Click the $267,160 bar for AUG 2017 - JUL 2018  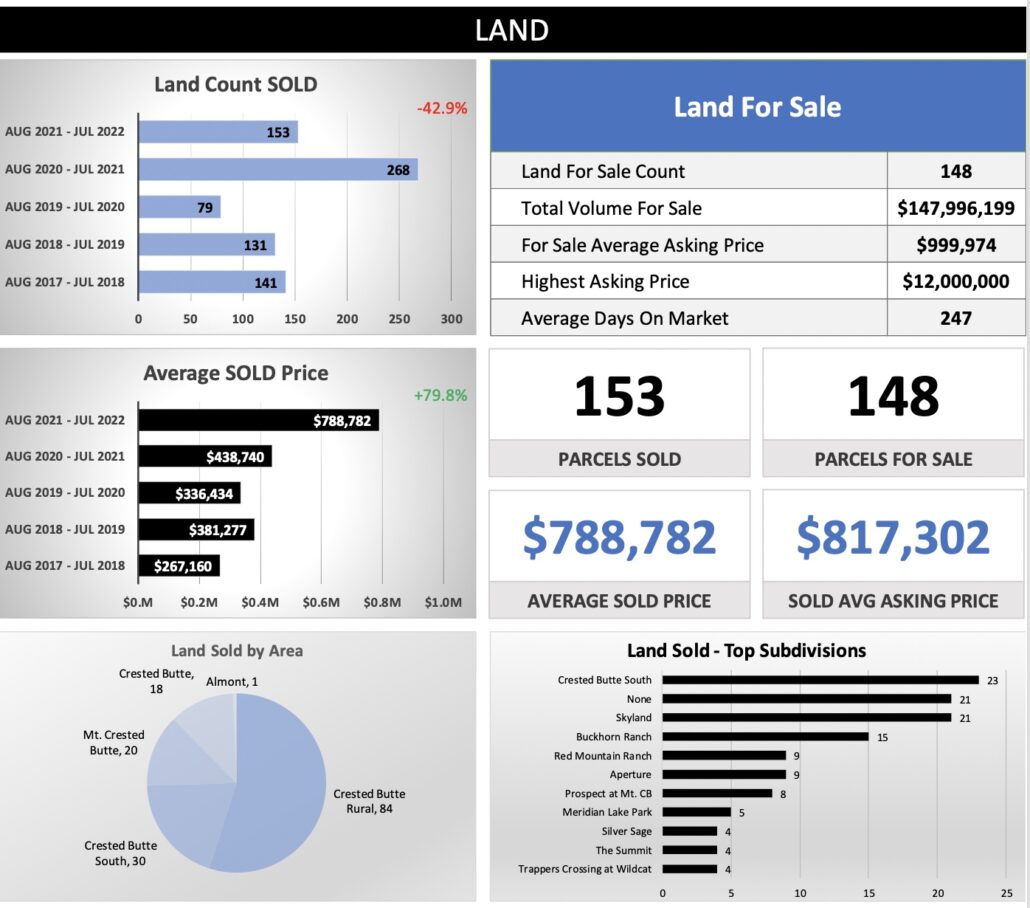[x=178, y=566]
